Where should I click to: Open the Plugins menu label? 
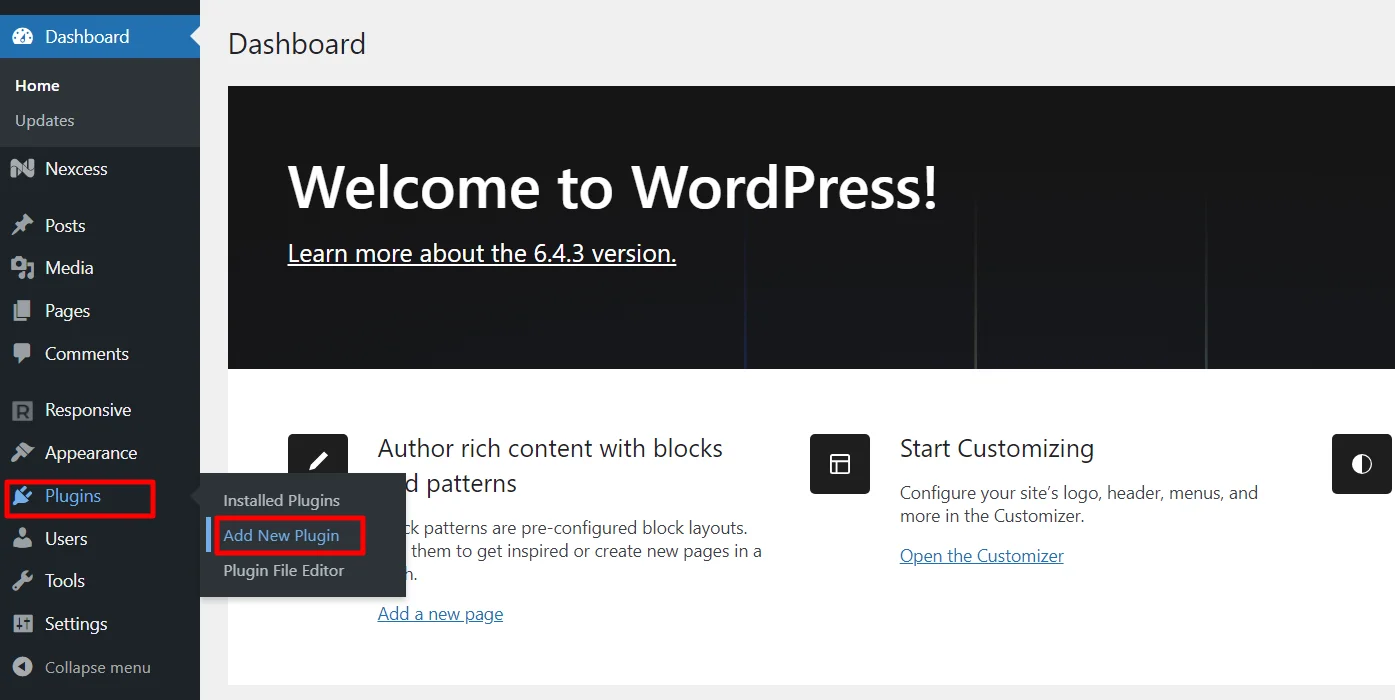73,496
